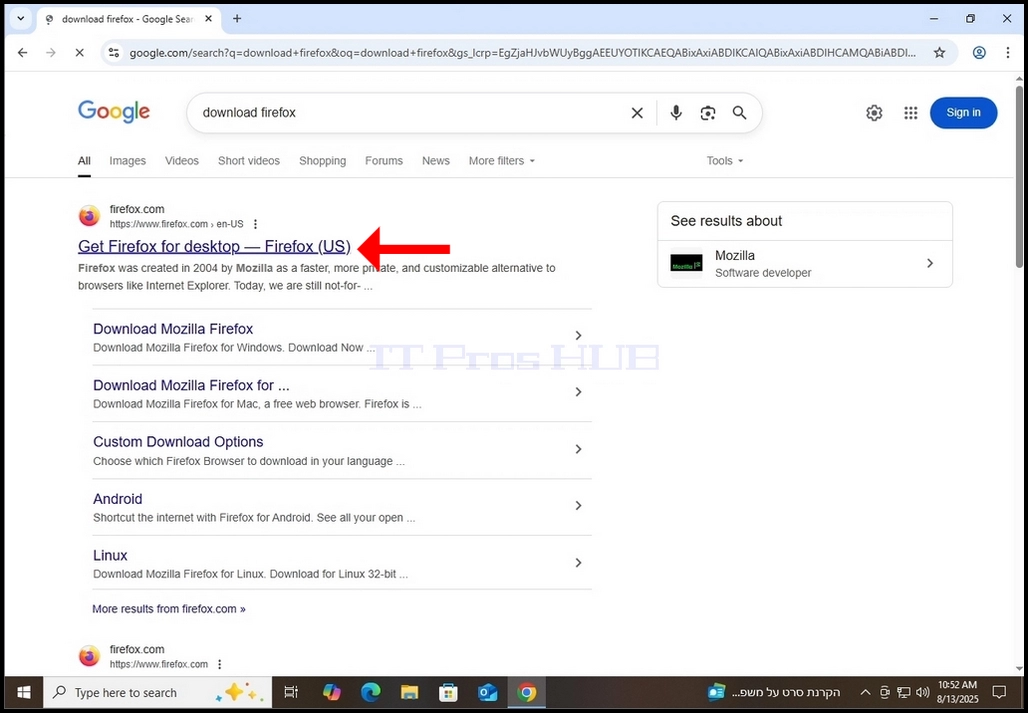The height and width of the screenshot is (713, 1028).
Task: Click the Firefox favicon of first result
Action: (x=89, y=216)
